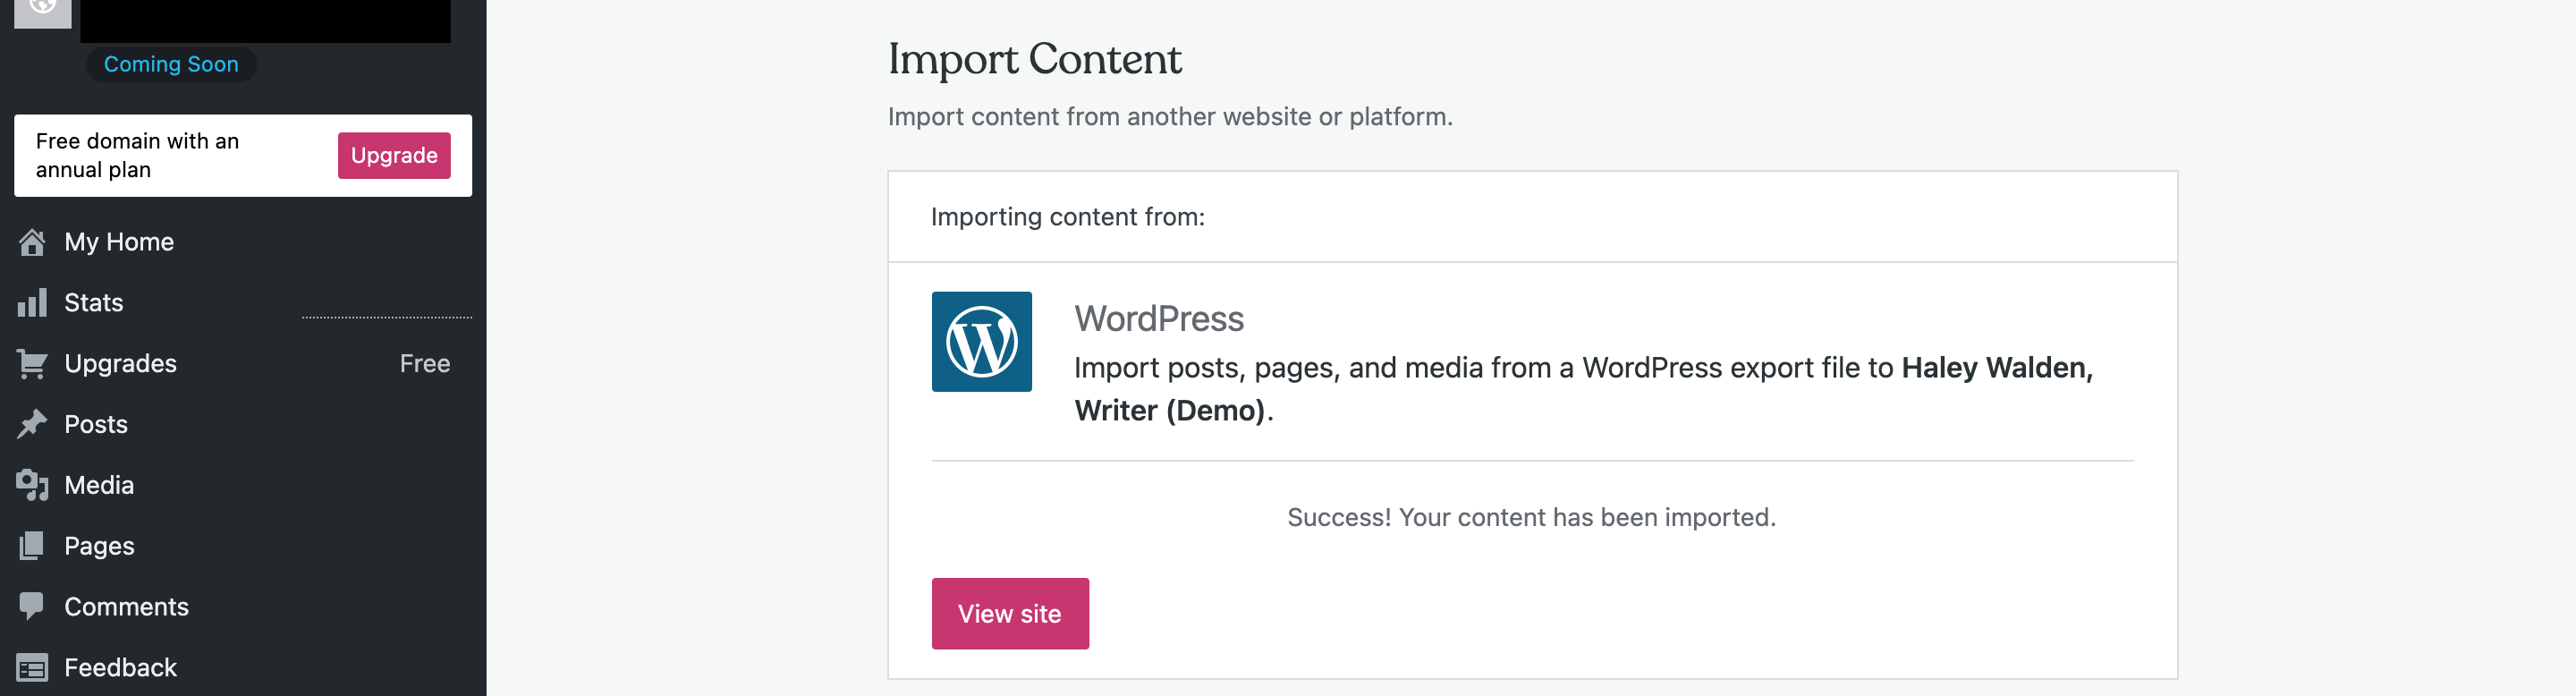Click the blacked-out site title in sidebar
Screen dimensions: 2576x696
[x=265, y=18]
